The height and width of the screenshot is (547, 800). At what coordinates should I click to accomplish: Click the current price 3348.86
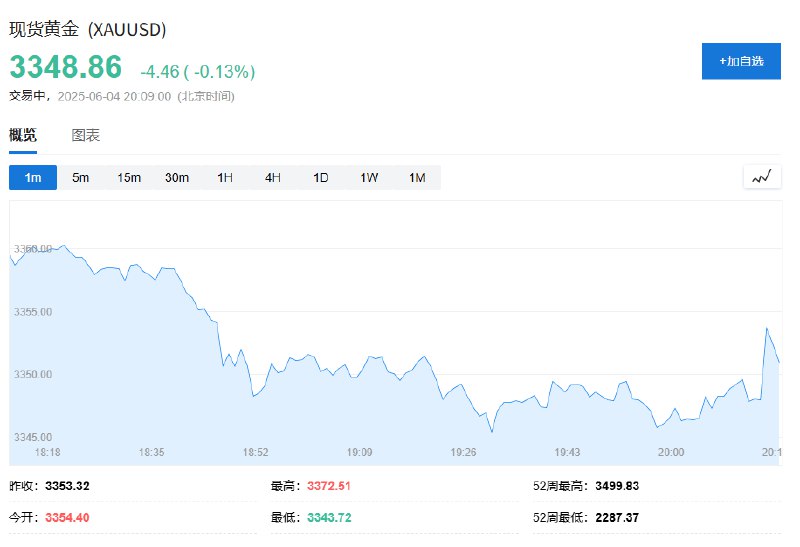point(66,67)
